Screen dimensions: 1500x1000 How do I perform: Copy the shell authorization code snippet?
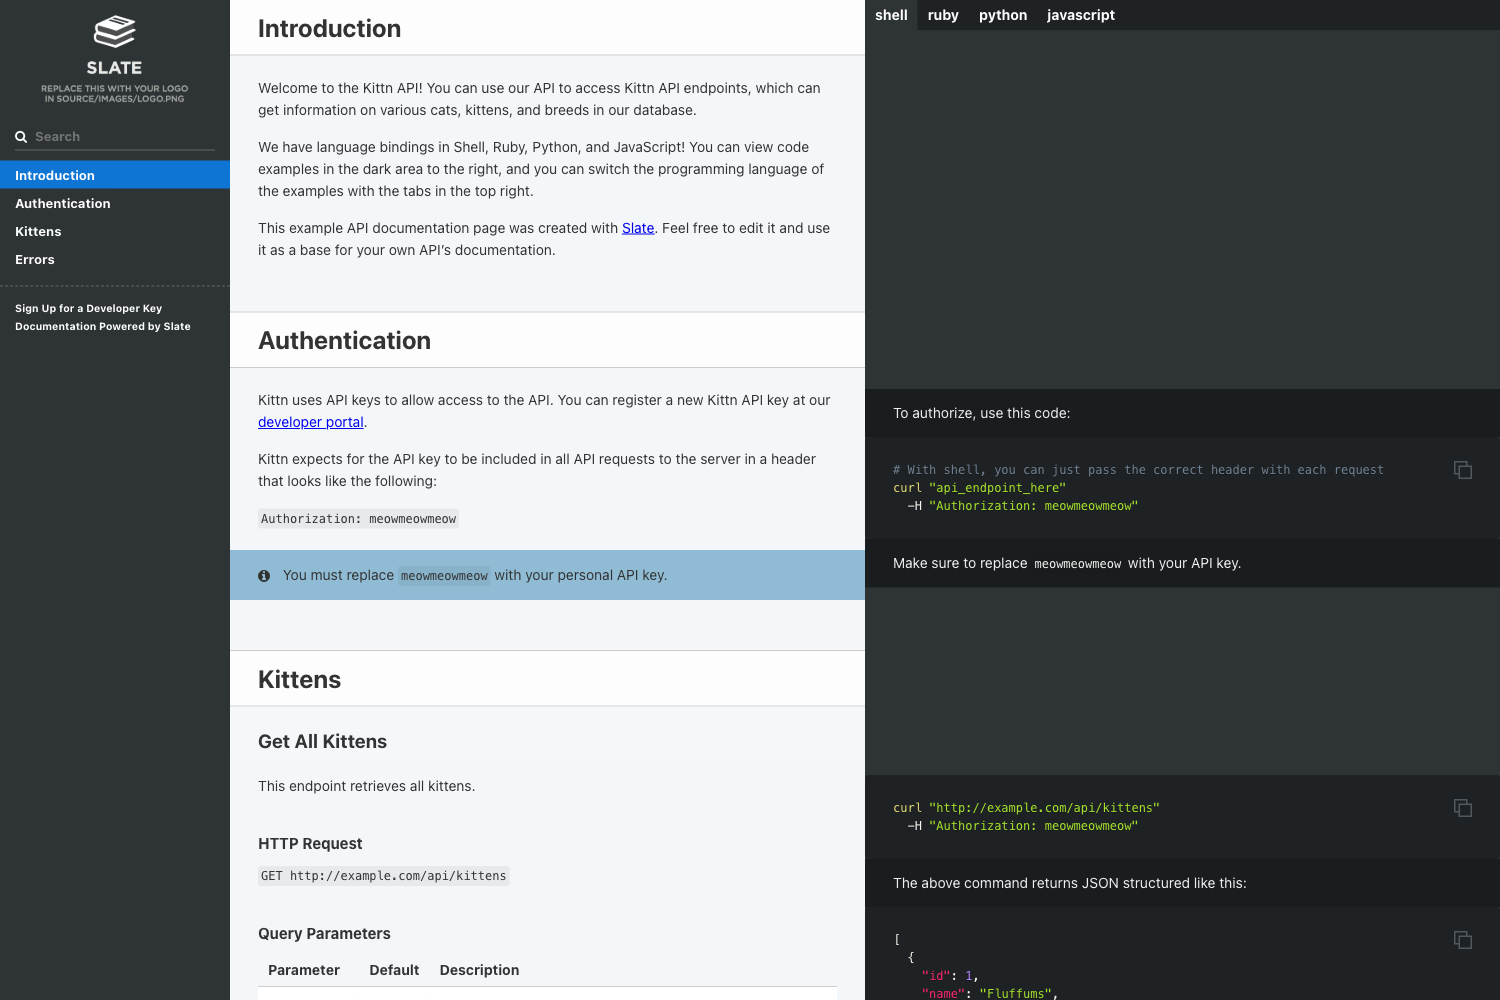pos(1462,469)
